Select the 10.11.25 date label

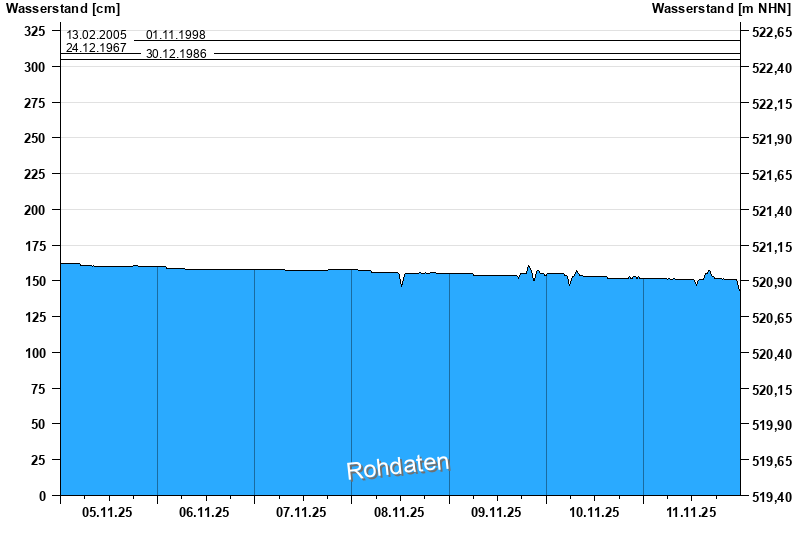pos(594,512)
